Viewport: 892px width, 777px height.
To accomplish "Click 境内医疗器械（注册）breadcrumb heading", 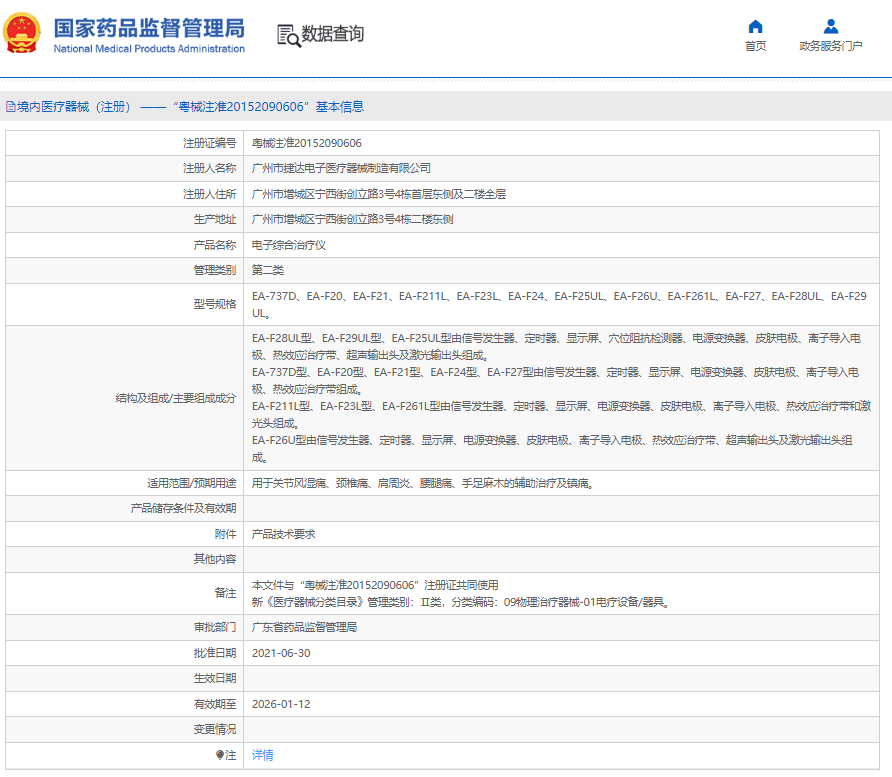I will click(x=75, y=106).
